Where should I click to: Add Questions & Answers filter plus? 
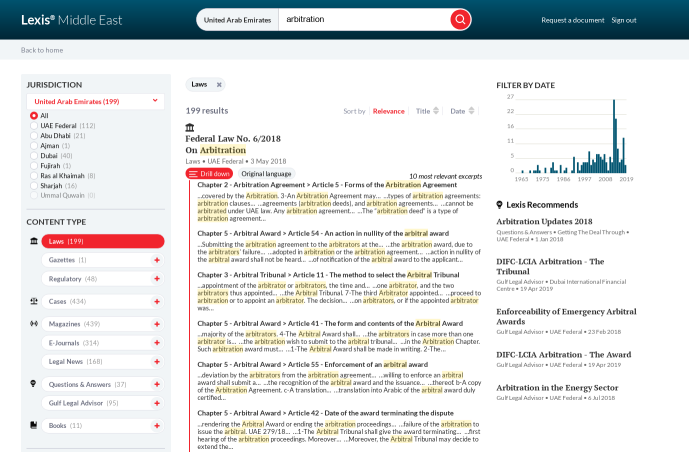[156, 384]
